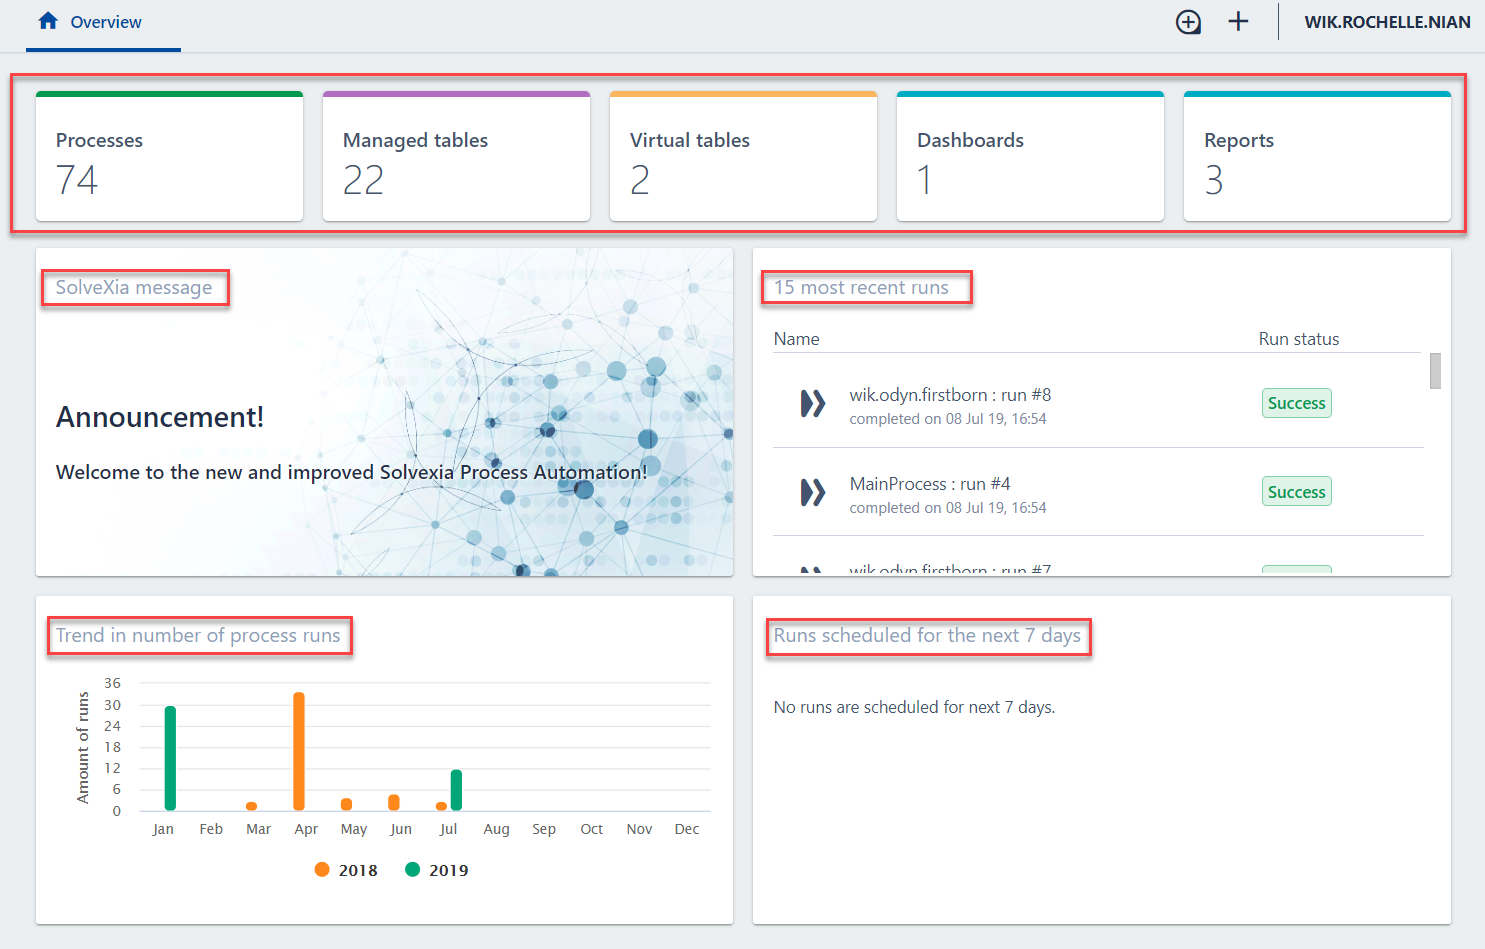The height and width of the screenshot is (949, 1485).
Task: Switch to the Overview tab
Action: 105,22
